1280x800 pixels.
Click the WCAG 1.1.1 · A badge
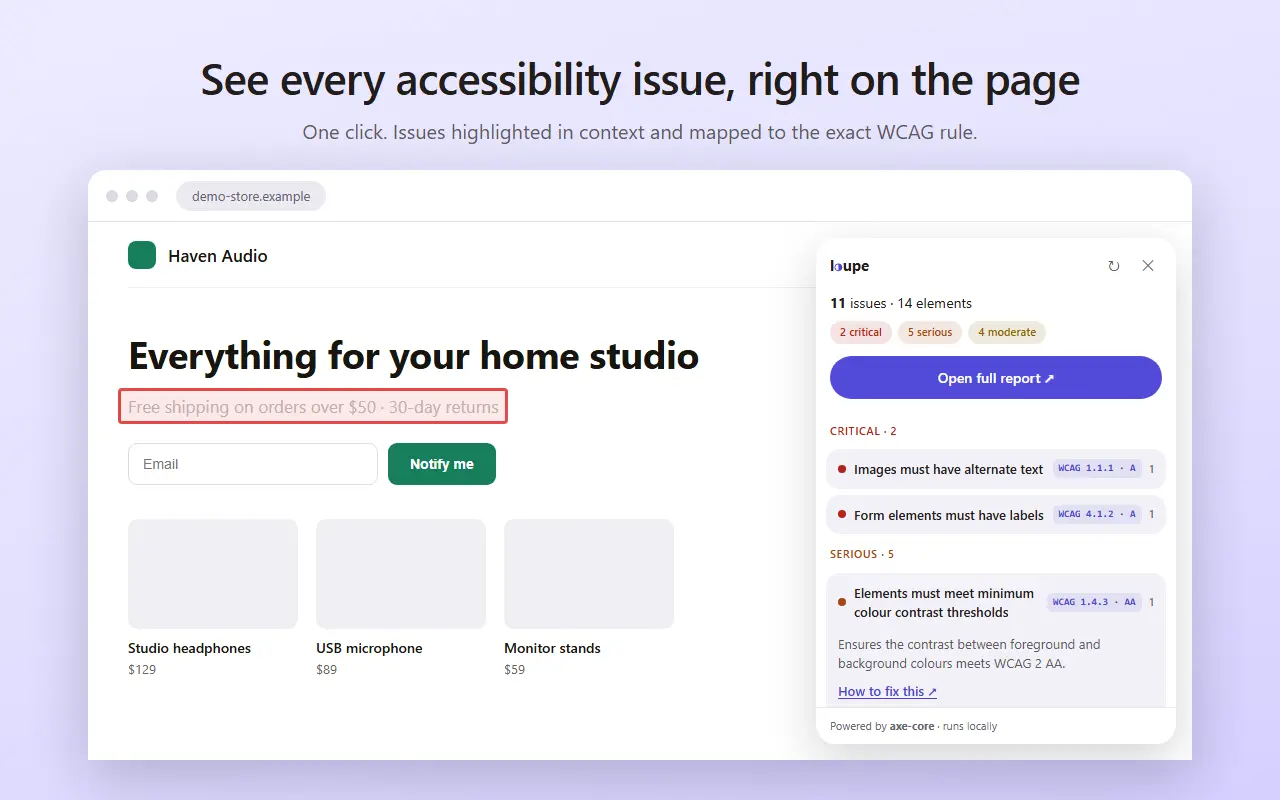1097,469
